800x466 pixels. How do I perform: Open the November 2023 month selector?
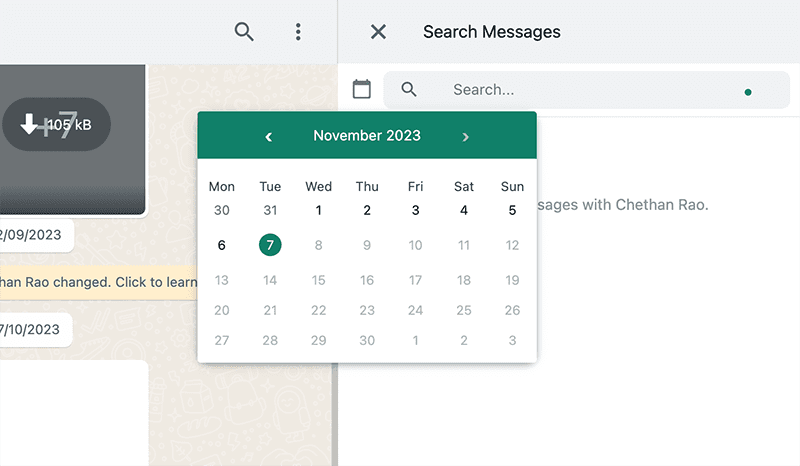[x=367, y=136]
